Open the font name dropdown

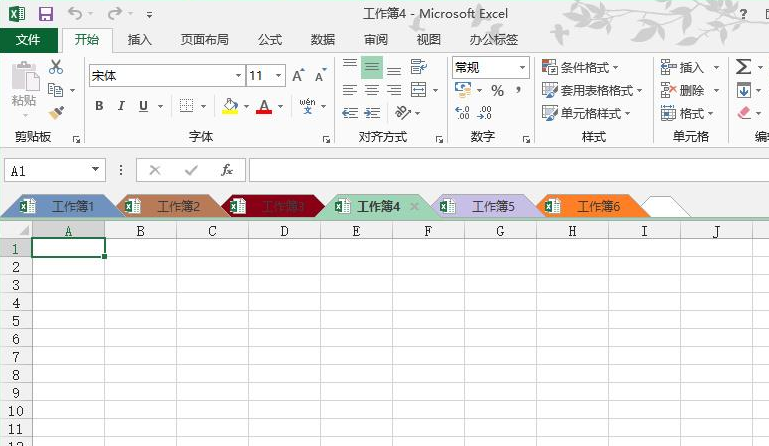click(x=238, y=76)
